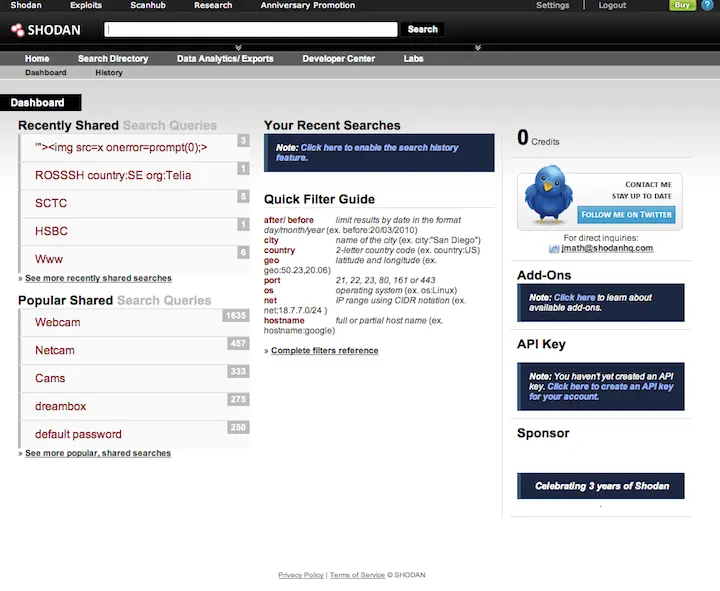Viewport: 720px width, 591px height.
Task: Open the help question mark icon
Action: (x=707, y=5)
